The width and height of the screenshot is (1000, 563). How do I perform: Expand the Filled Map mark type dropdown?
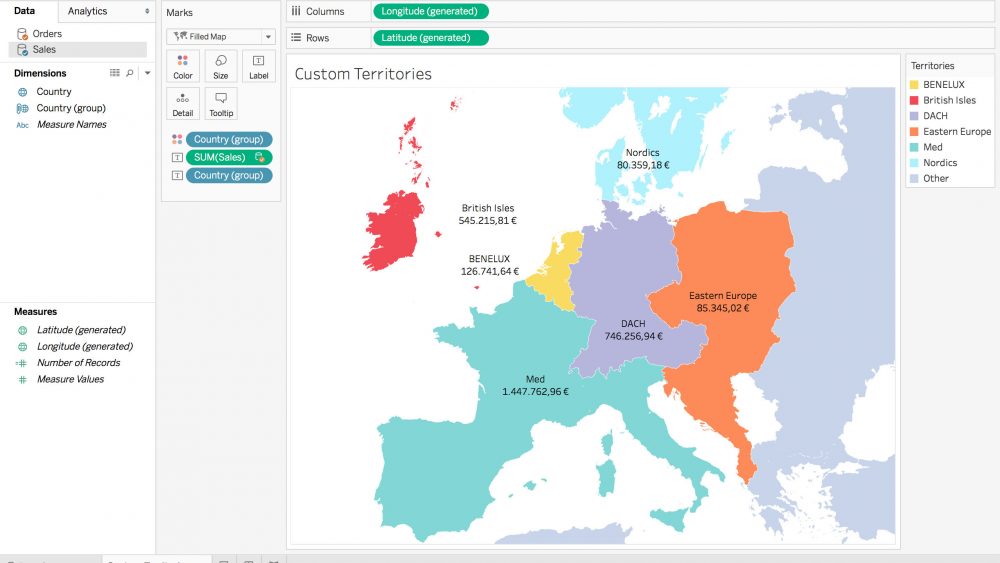click(220, 36)
